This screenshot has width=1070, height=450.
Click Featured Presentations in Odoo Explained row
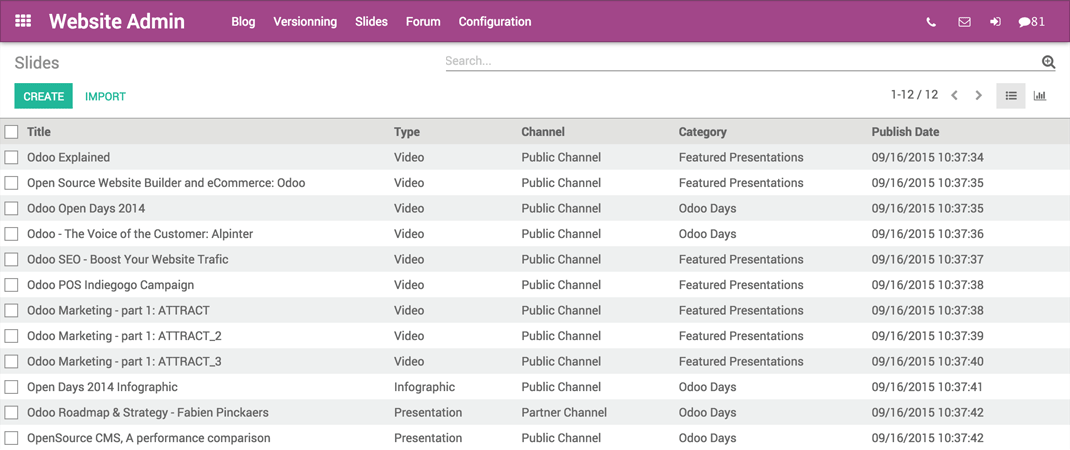point(741,158)
